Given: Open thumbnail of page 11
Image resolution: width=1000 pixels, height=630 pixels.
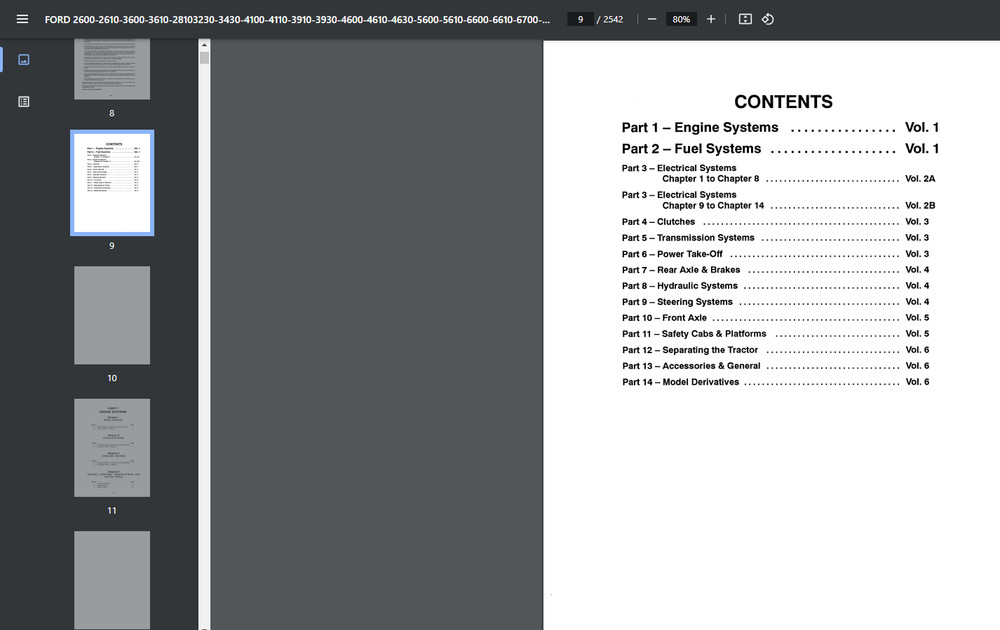Looking at the screenshot, I should [x=112, y=448].
